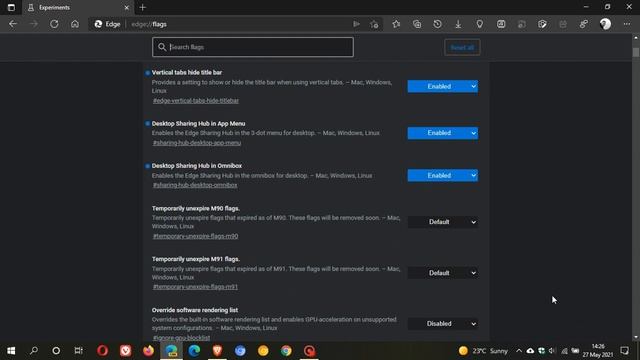640x360 pixels.
Task: Open dropdown for Desktop Sharing Hub in Omnibox
Action: click(442, 176)
